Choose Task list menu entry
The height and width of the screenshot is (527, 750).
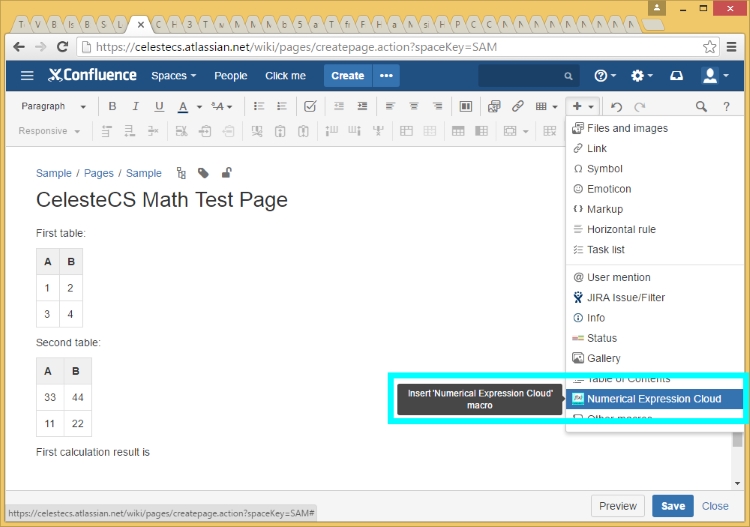(654, 250)
